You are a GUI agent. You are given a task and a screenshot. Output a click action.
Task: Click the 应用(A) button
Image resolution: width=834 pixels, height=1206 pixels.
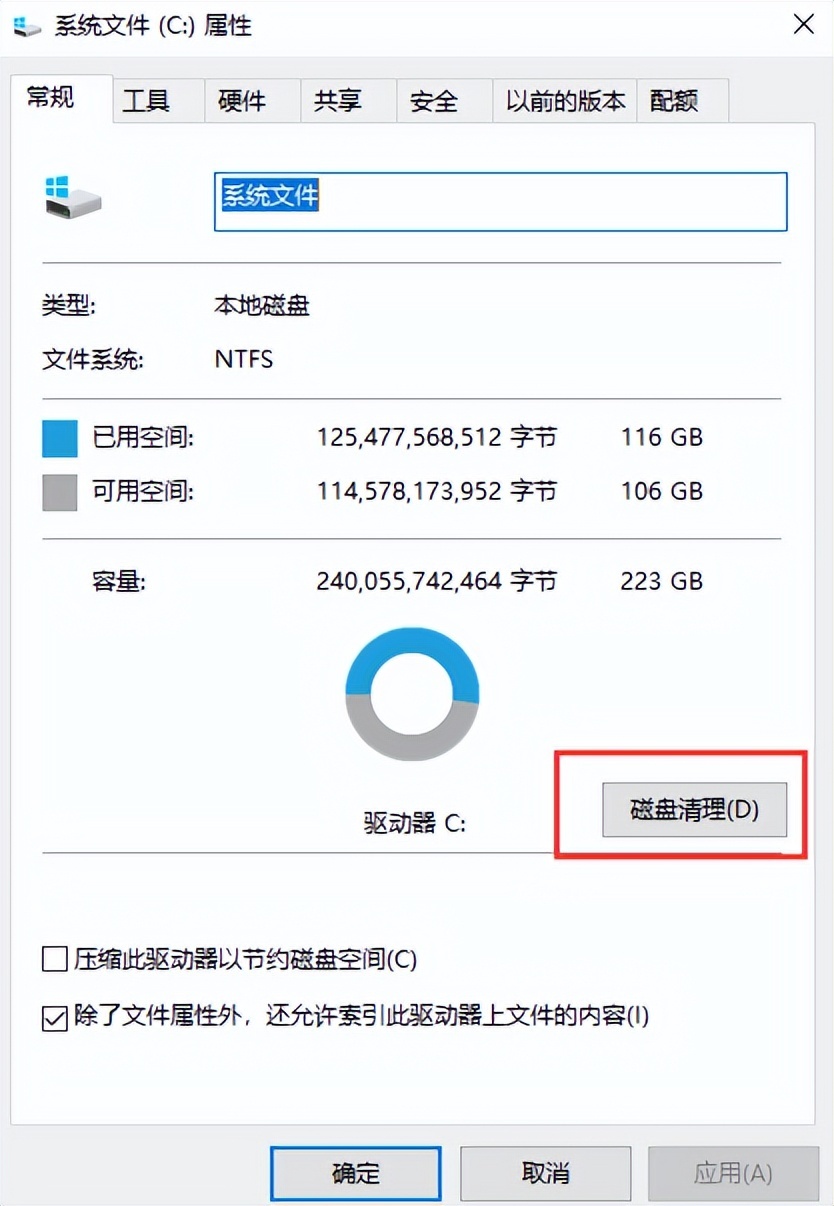[x=733, y=1172]
